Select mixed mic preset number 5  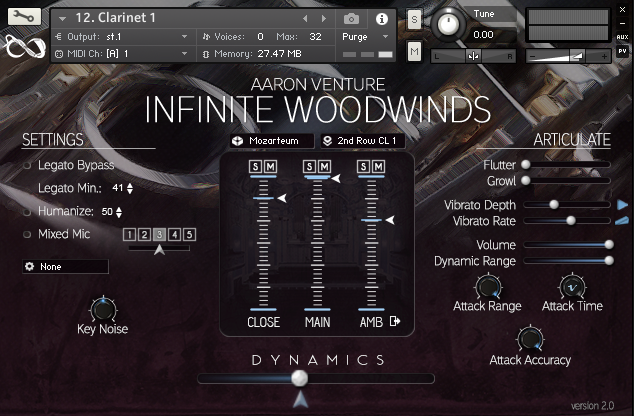click(x=190, y=234)
